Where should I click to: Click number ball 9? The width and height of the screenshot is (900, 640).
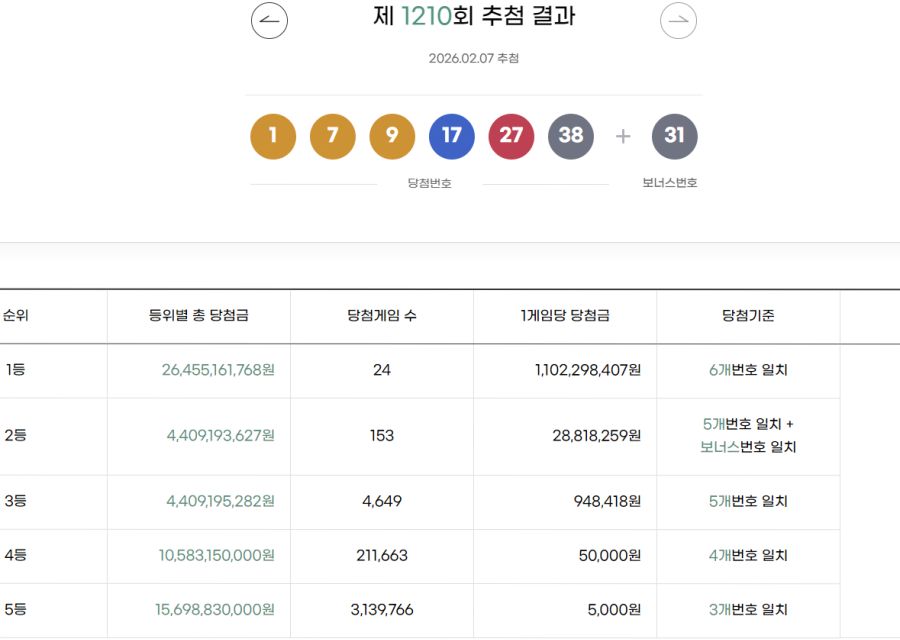pos(392,136)
